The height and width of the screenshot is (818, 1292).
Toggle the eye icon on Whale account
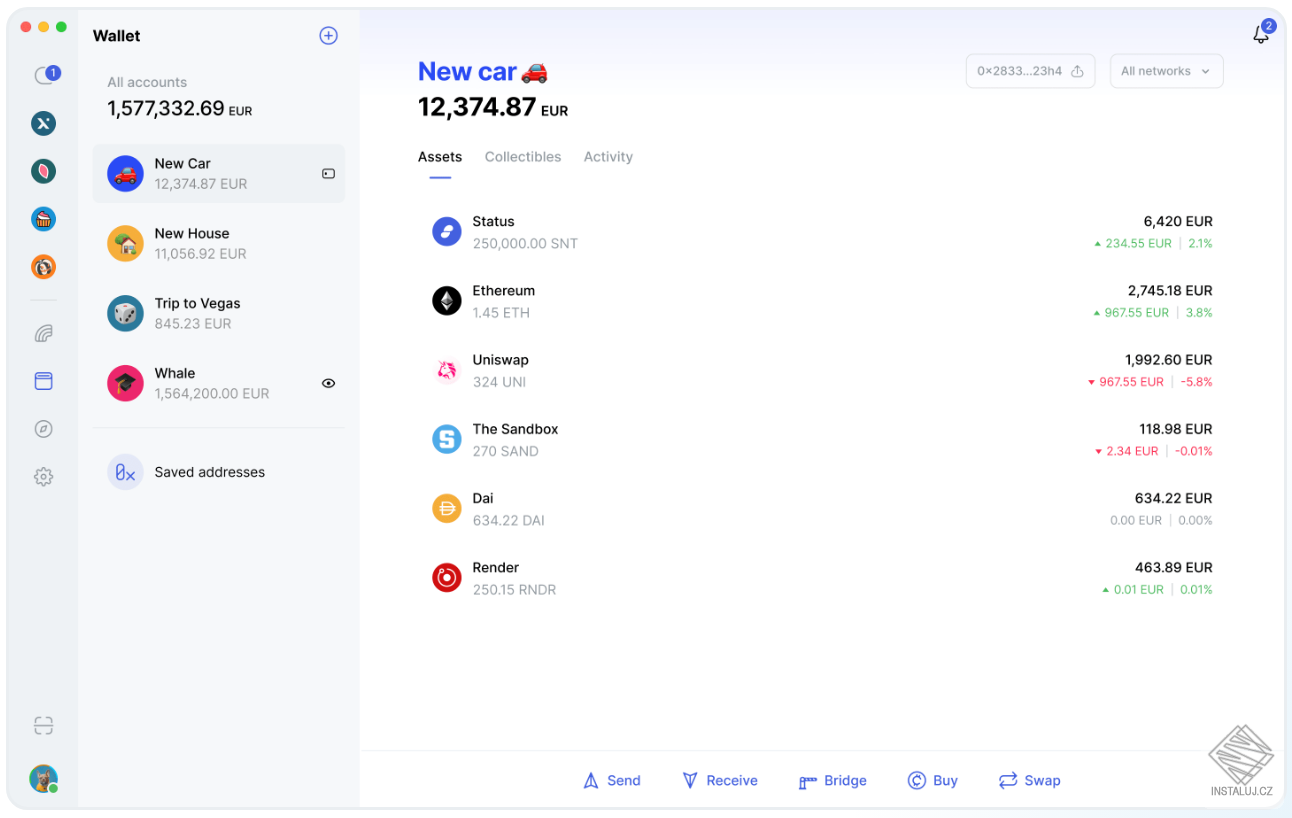pos(328,383)
